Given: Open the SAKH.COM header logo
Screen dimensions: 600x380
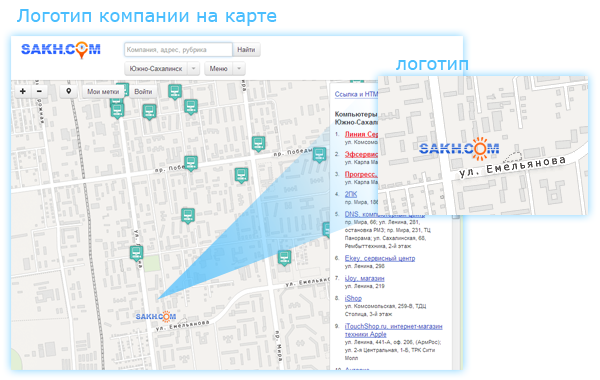Looking at the screenshot, I should (61, 50).
